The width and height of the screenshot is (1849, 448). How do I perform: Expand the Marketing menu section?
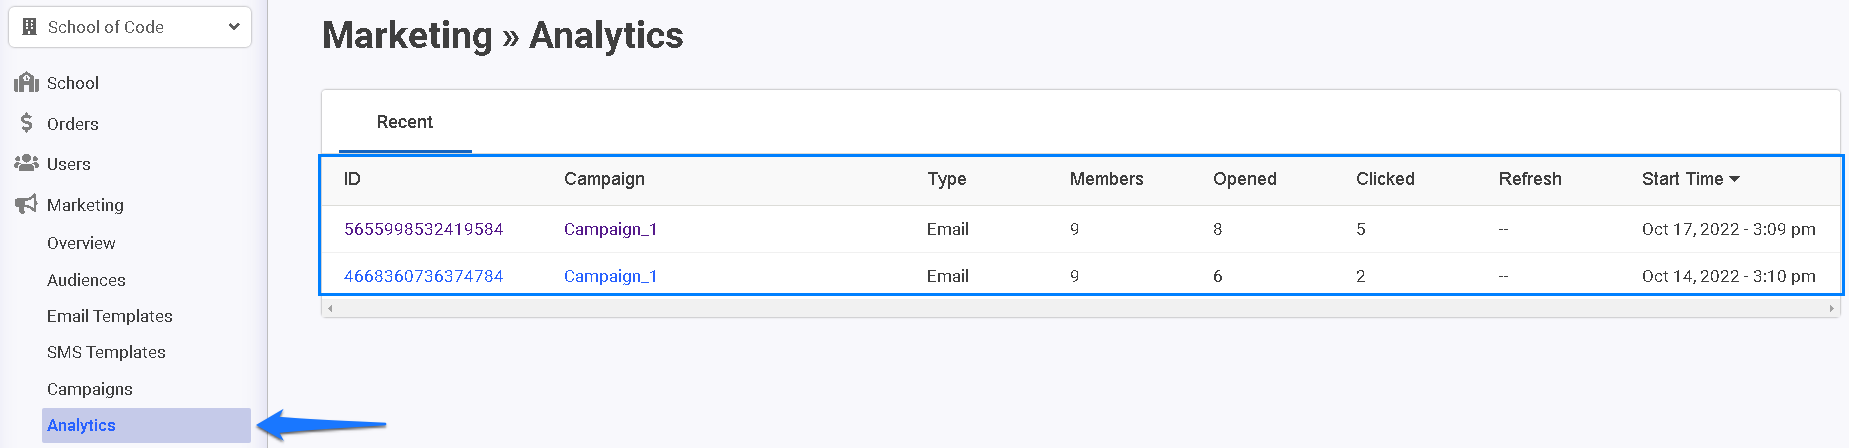pos(85,205)
